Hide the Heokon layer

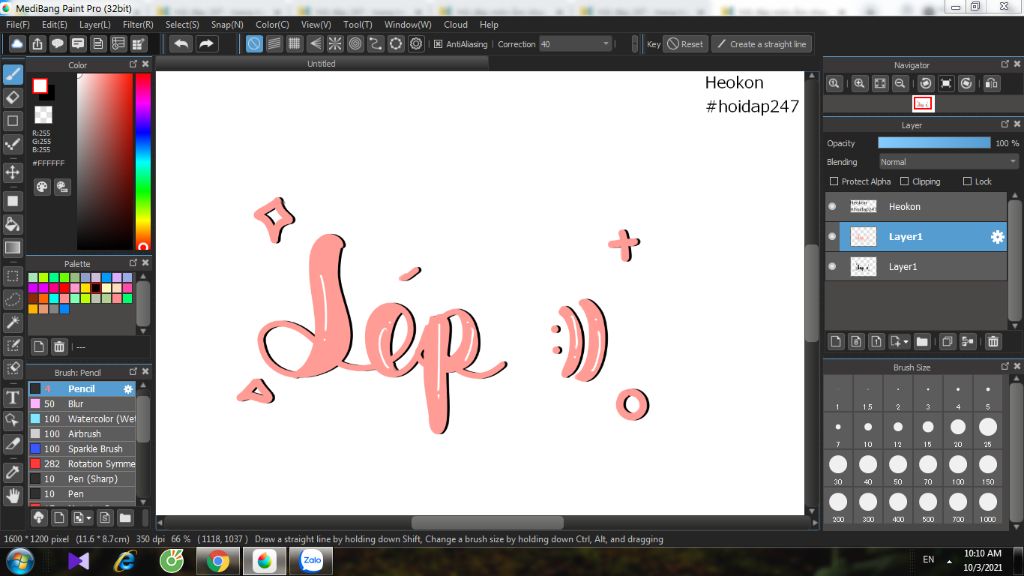(832, 206)
